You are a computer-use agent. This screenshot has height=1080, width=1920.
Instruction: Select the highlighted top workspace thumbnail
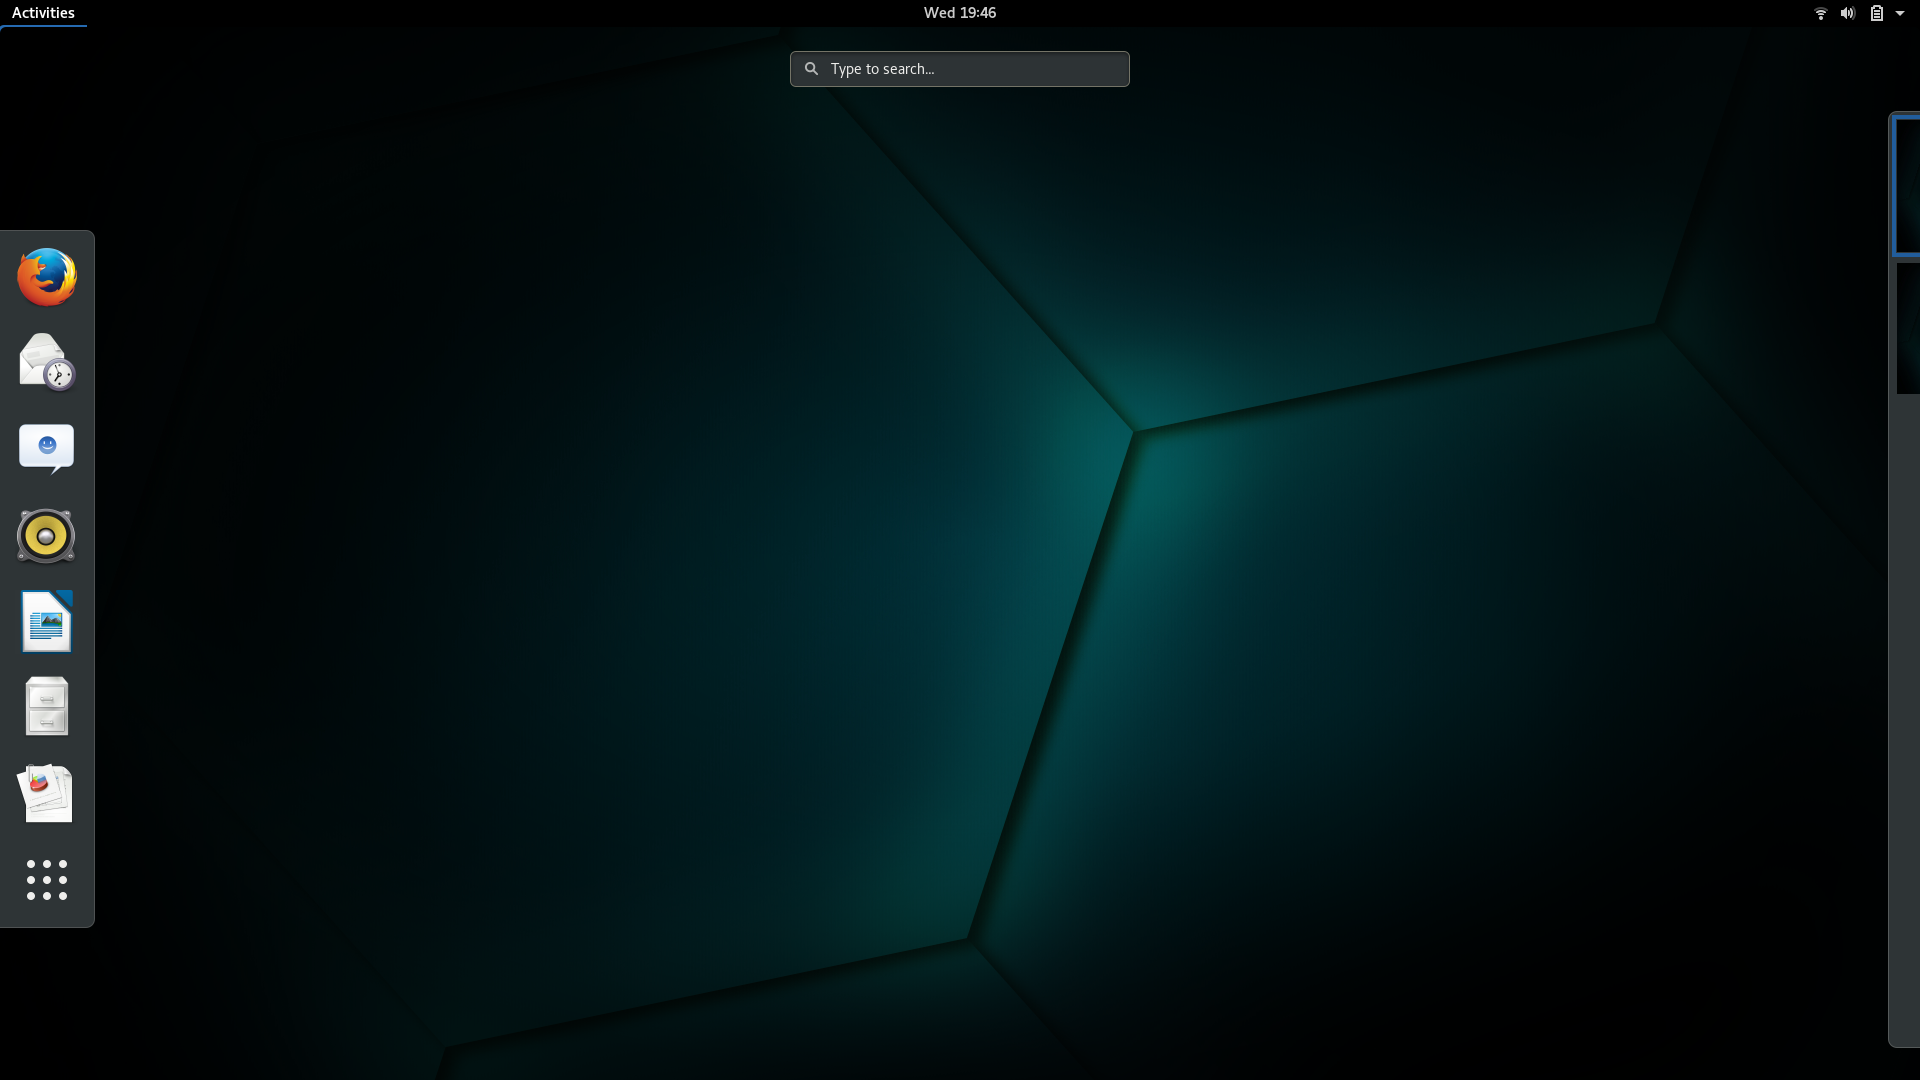point(1906,185)
